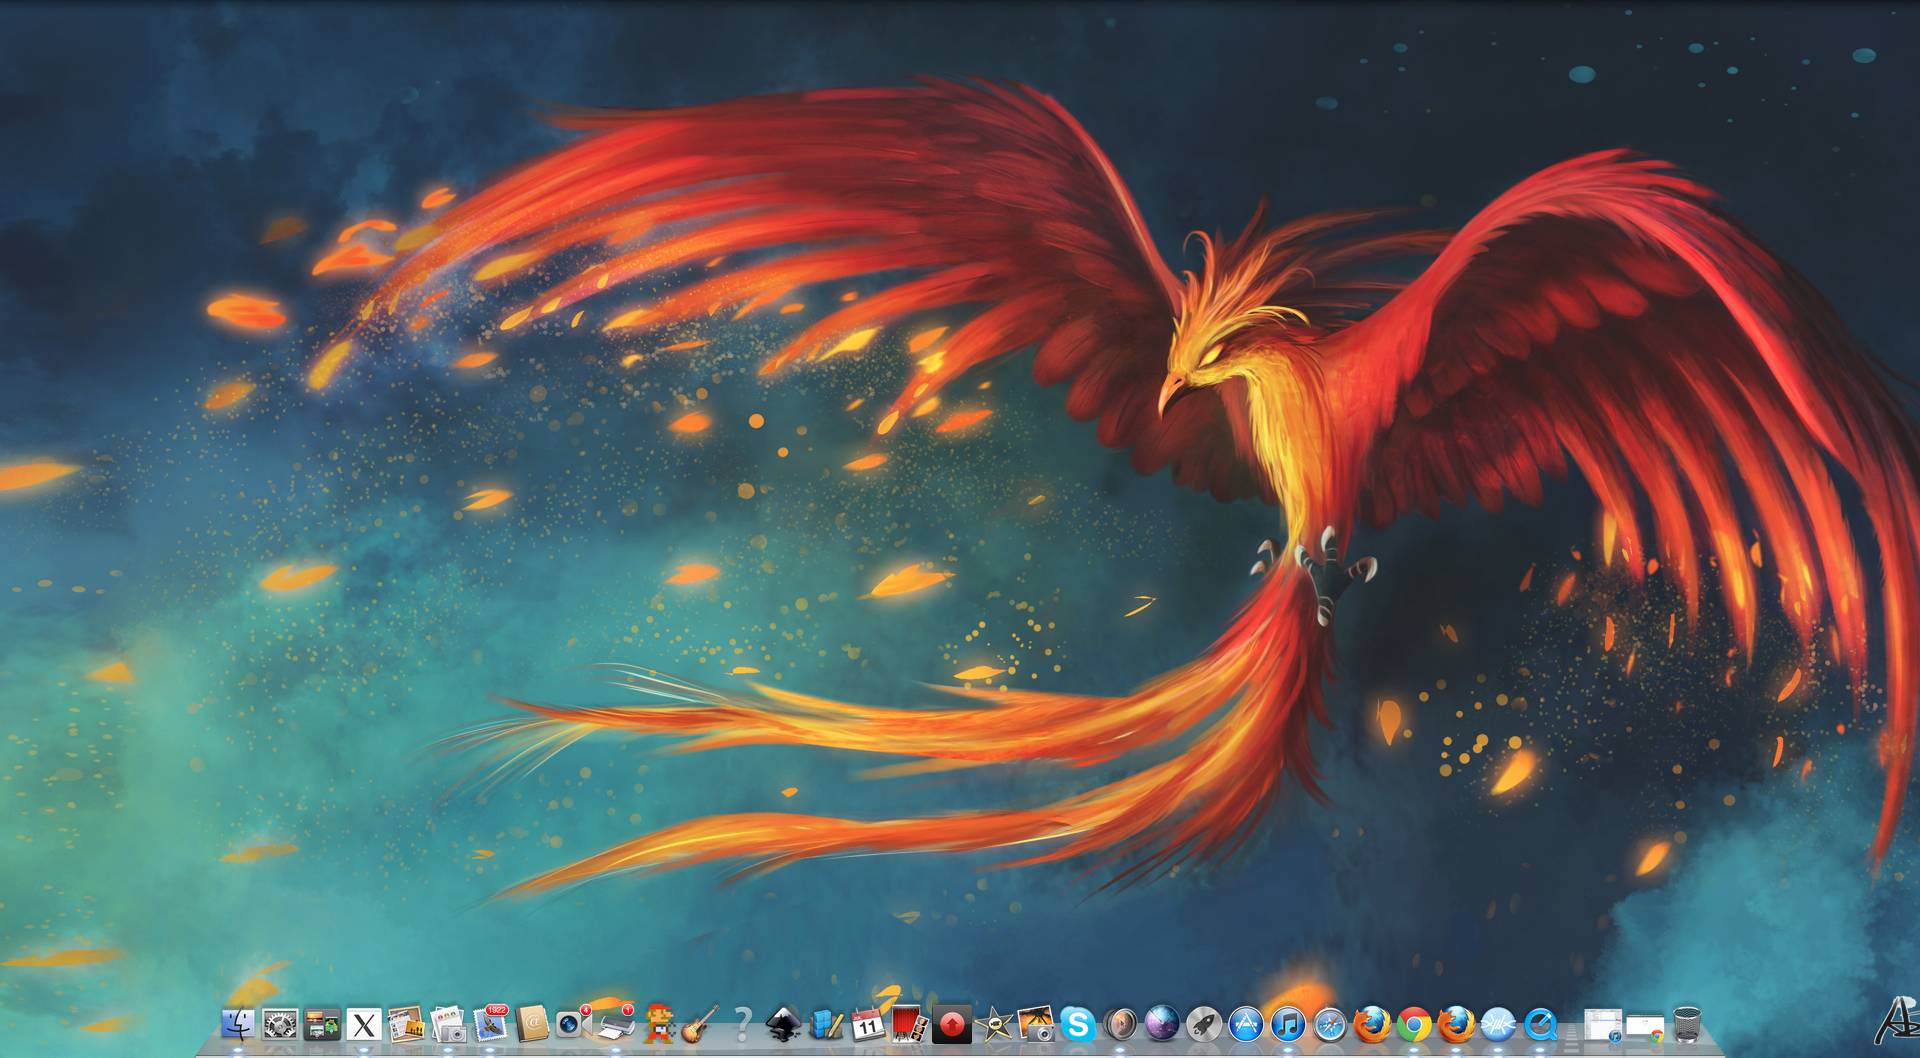This screenshot has height=1058, width=1920.
Task: Click the question mark dock icon
Action: pyautogui.click(x=742, y=1024)
